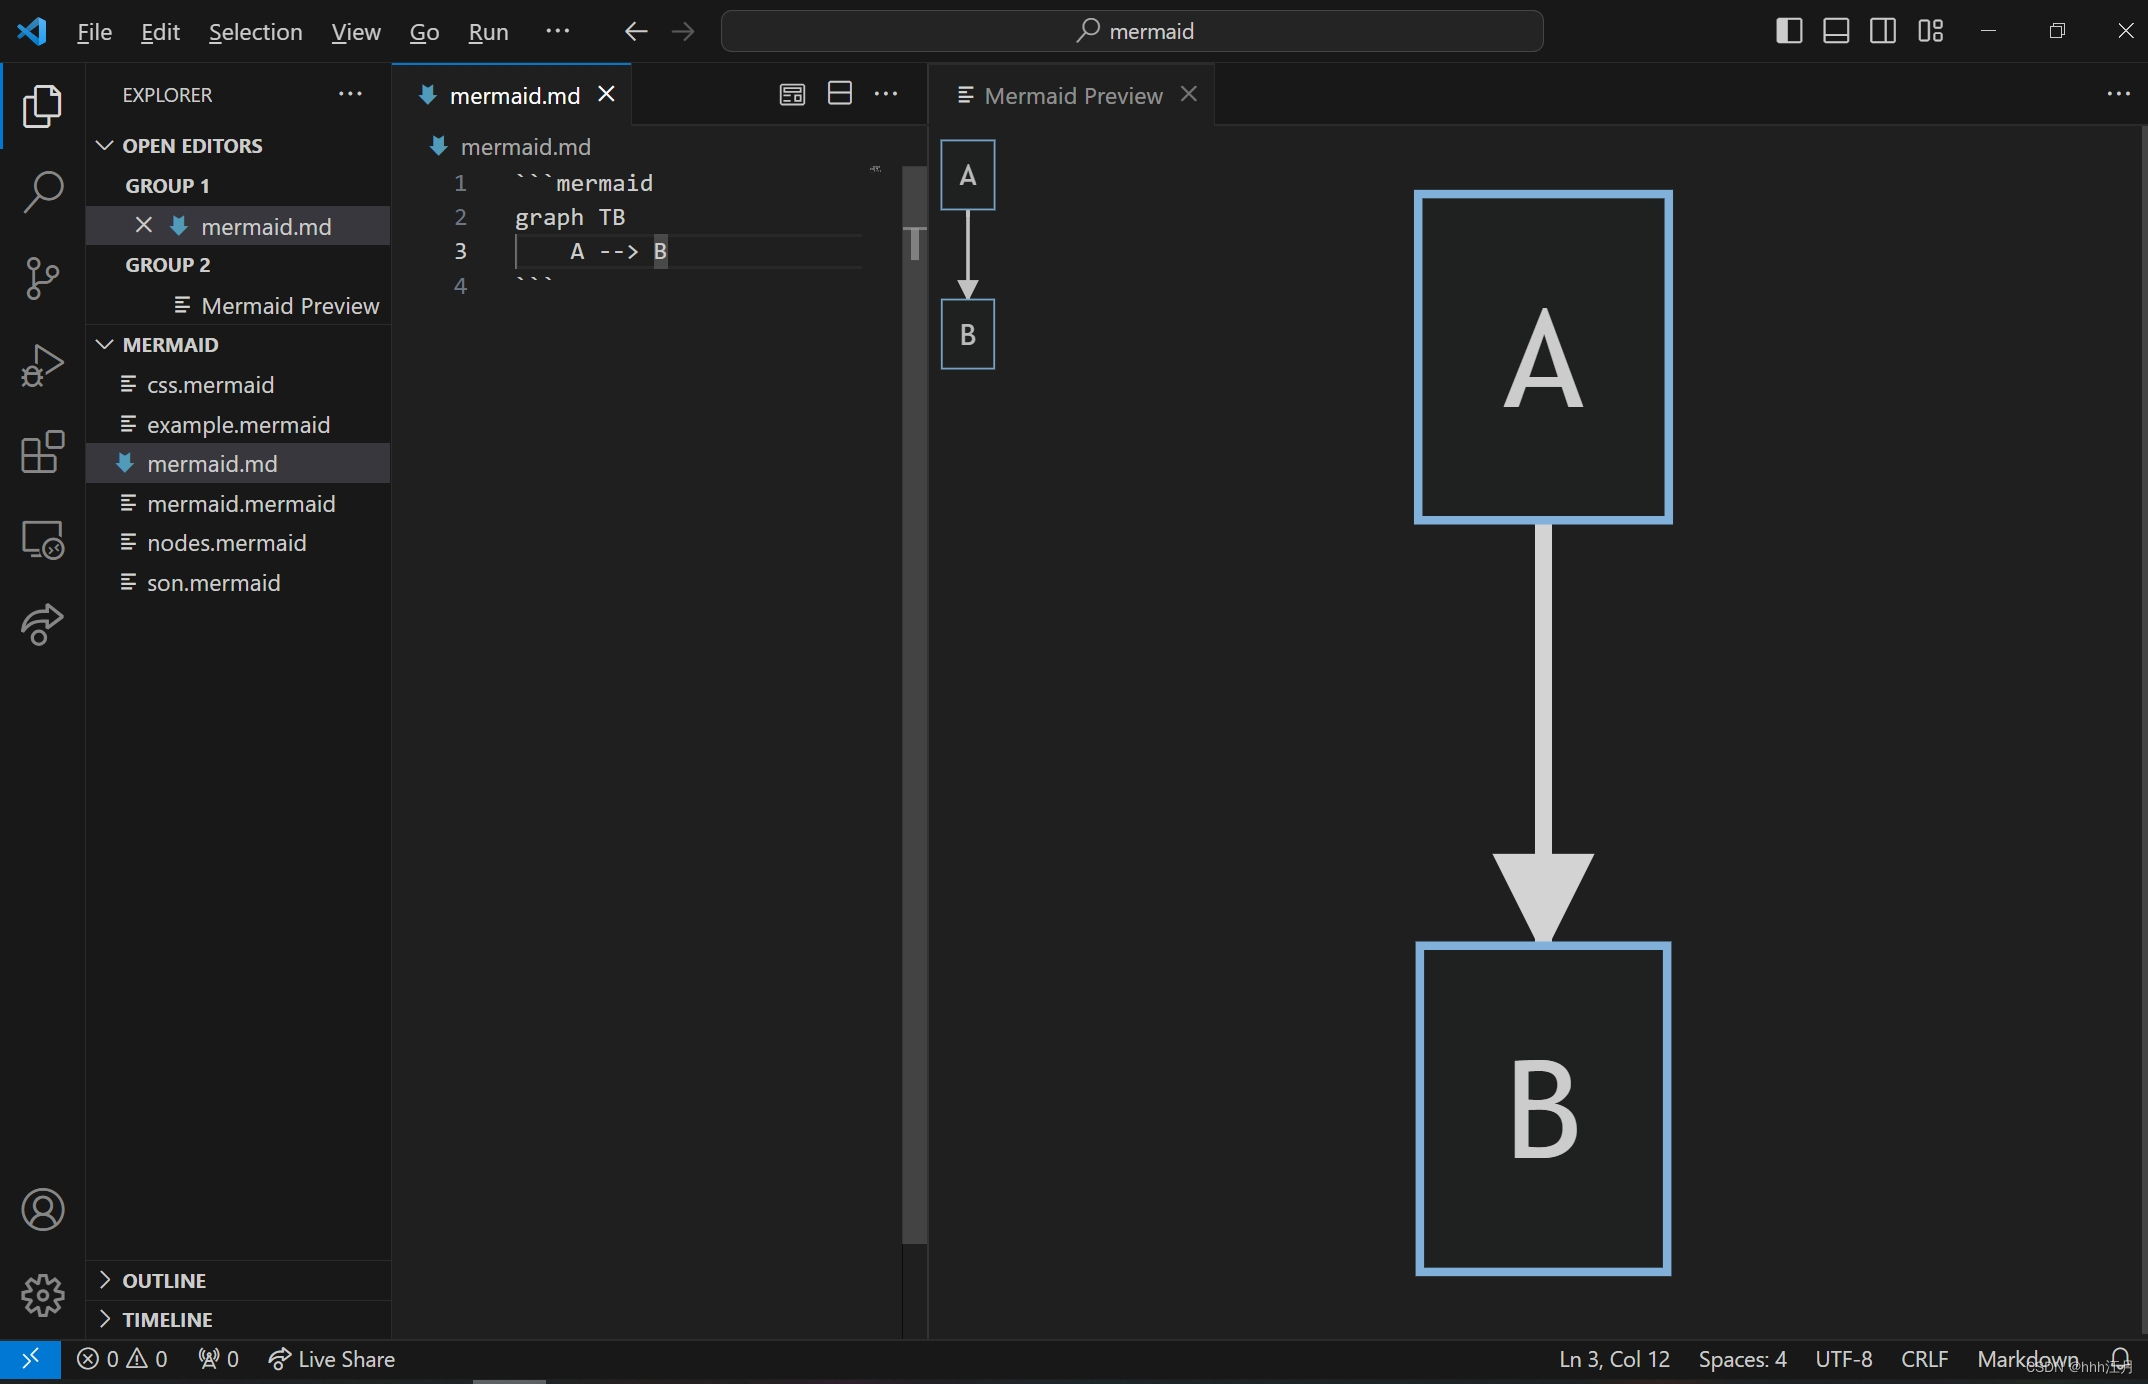This screenshot has height=1384, width=2148.
Task: Open the Selection menu
Action: coord(255,31)
